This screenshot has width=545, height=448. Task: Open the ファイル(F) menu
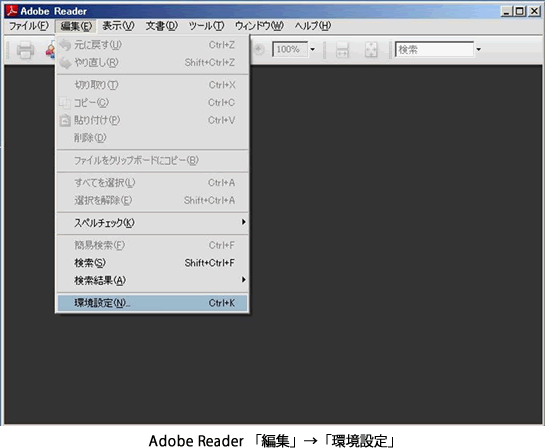point(29,26)
